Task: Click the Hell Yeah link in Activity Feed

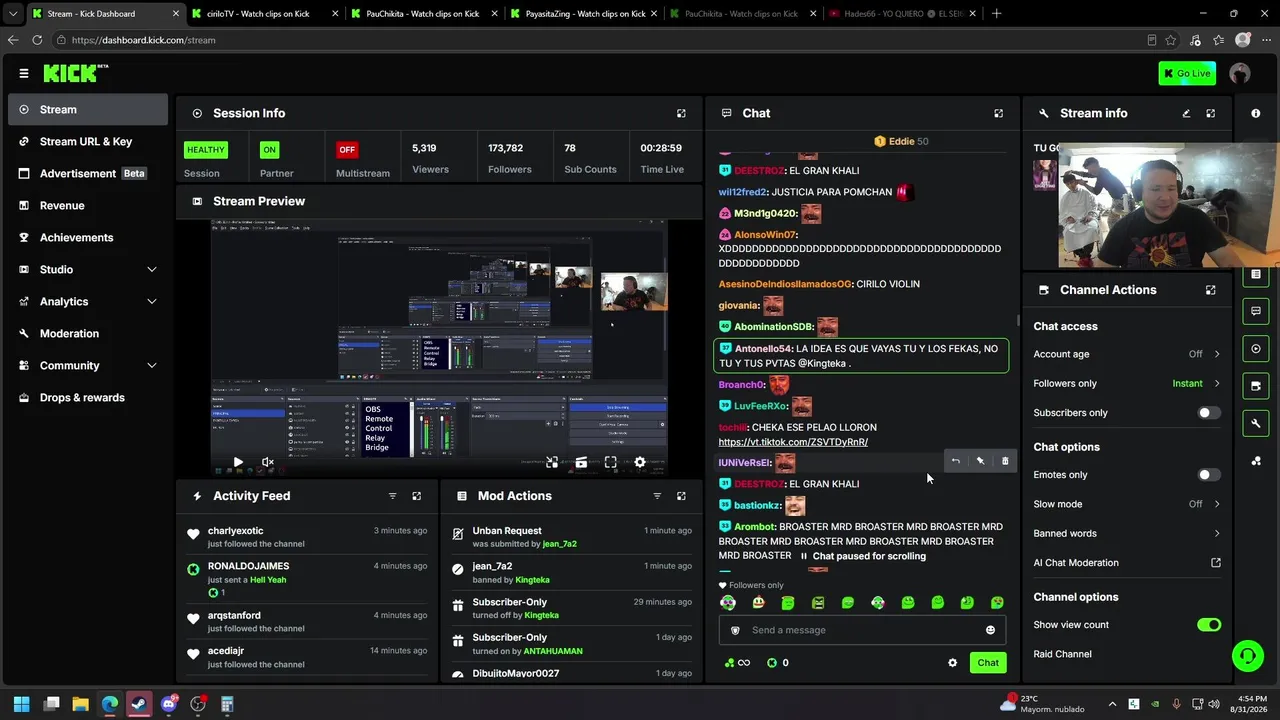Action: tap(268, 580)
